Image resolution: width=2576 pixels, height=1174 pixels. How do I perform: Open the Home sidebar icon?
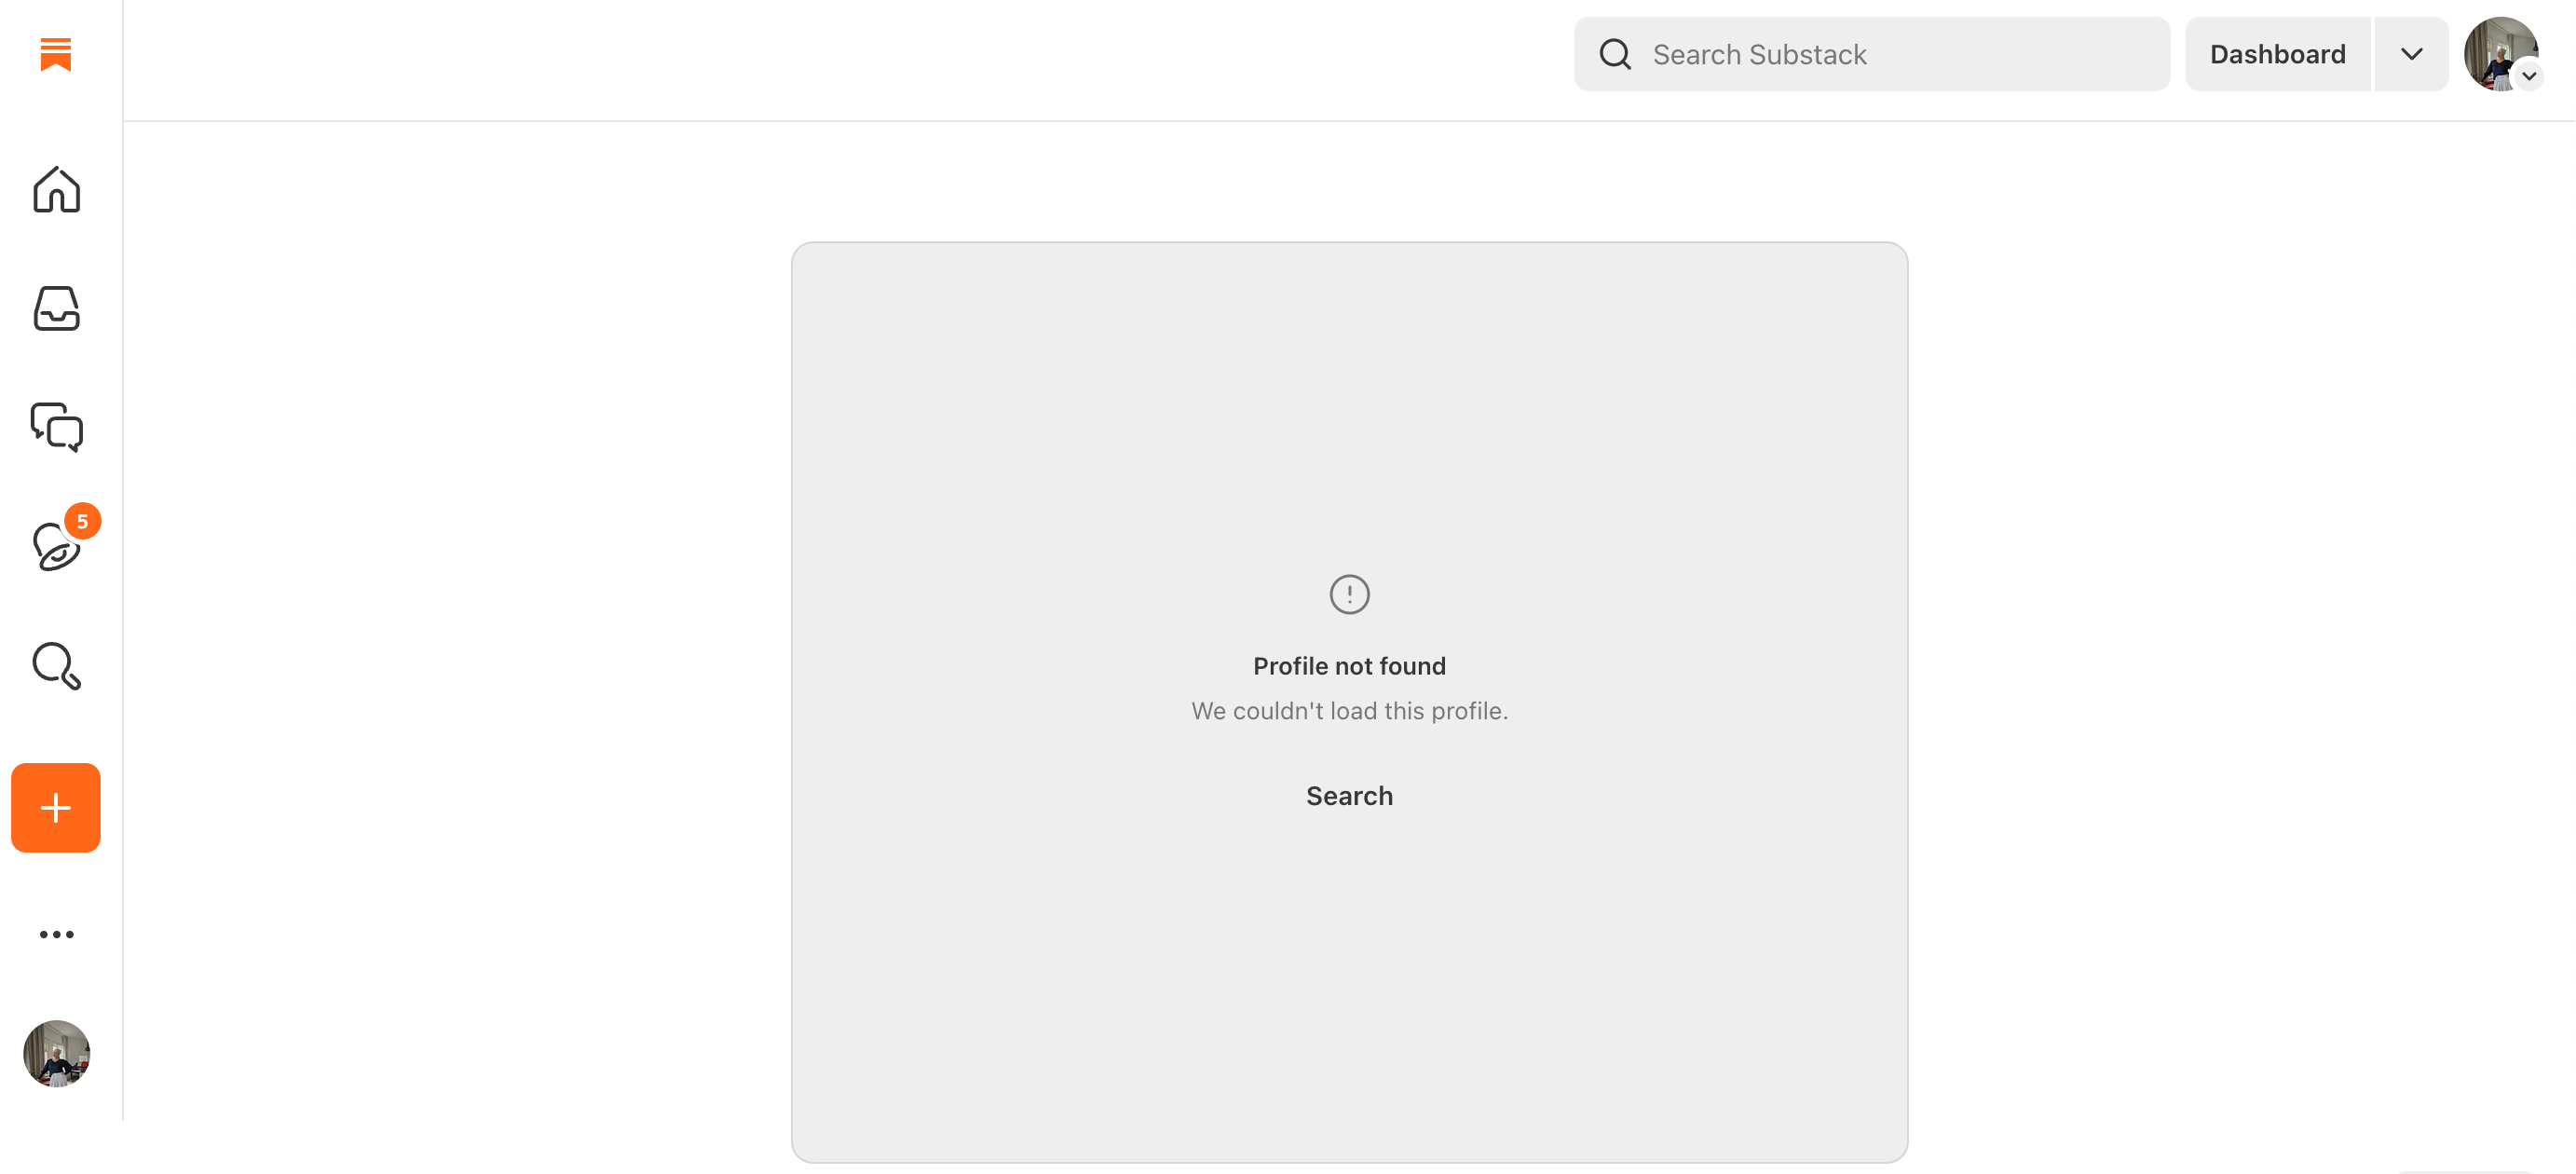[56, 190]
